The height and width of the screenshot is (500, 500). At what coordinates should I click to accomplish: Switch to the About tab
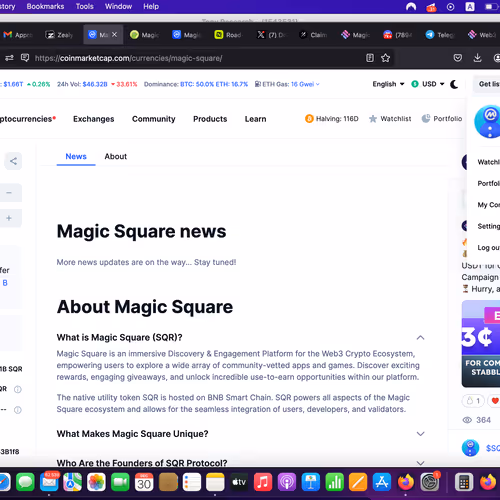coord(116,156)
